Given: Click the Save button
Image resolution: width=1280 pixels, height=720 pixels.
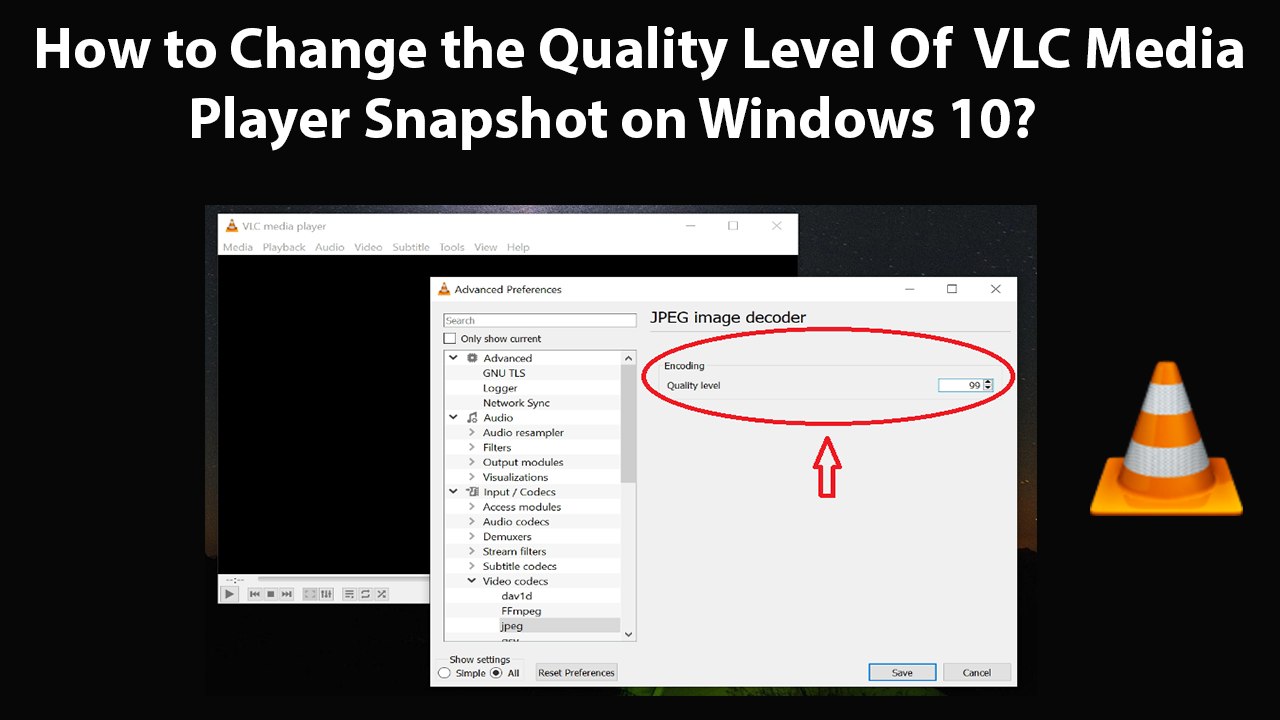Looking at the screenshot, I should coord(902,673).
